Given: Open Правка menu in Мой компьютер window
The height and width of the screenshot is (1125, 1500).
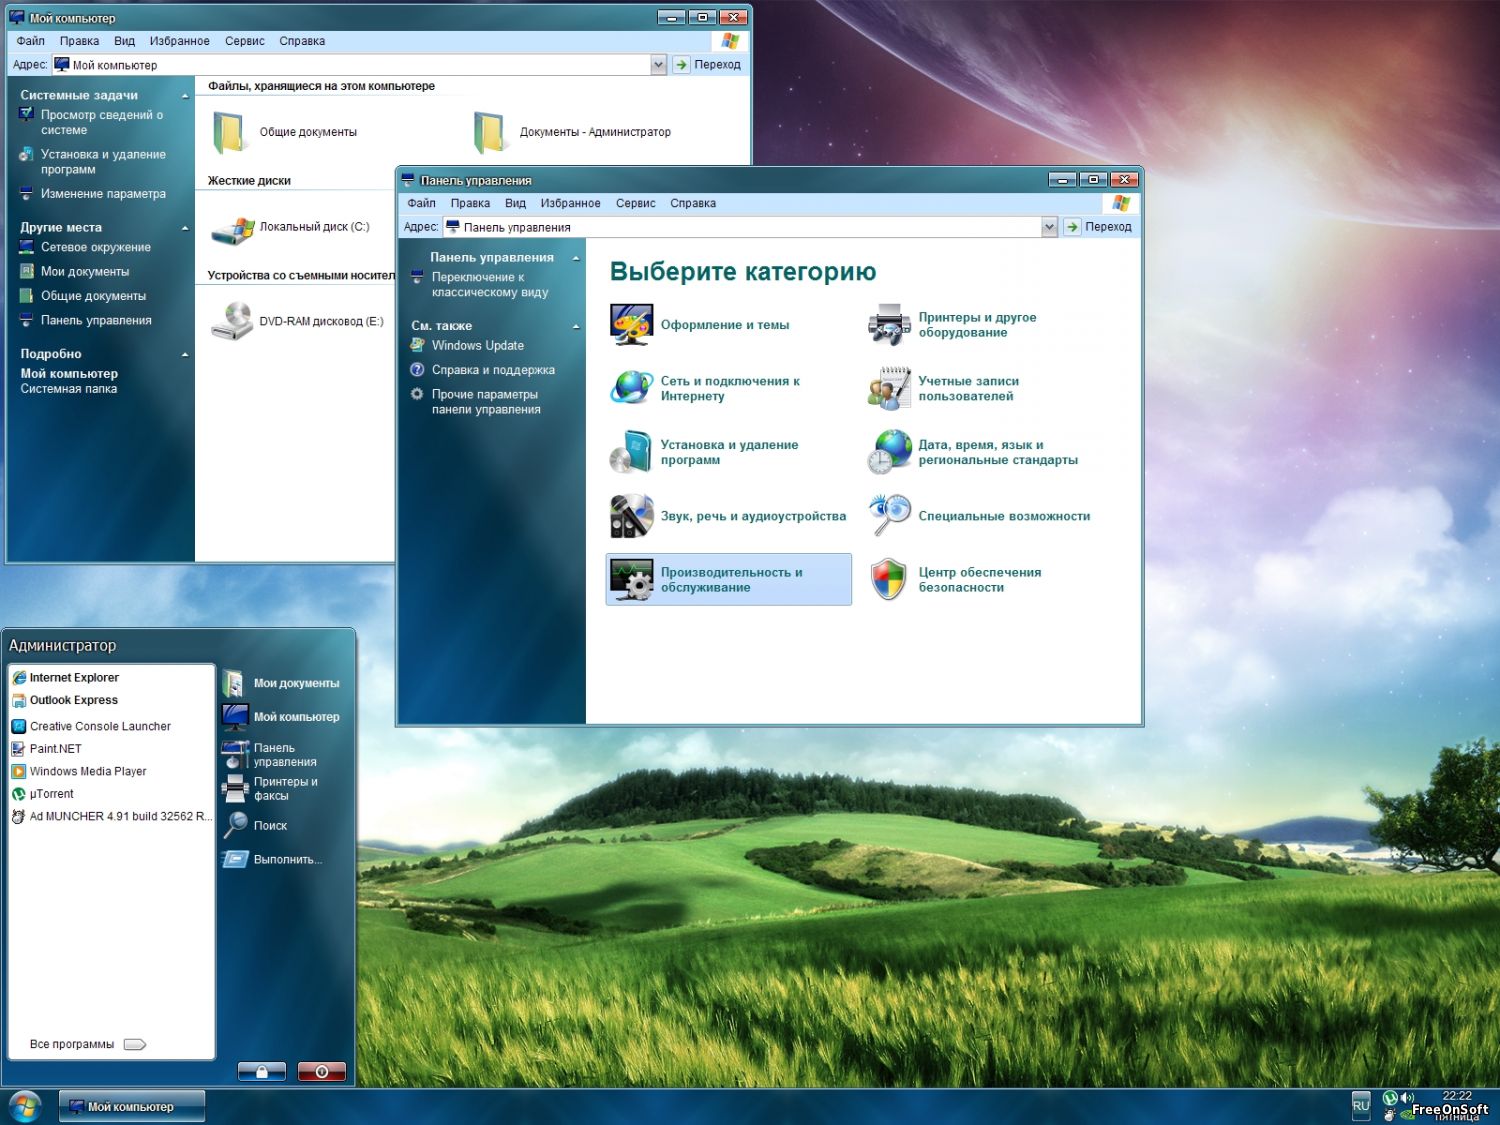Looking at the screenshot, I should [79, 41].
